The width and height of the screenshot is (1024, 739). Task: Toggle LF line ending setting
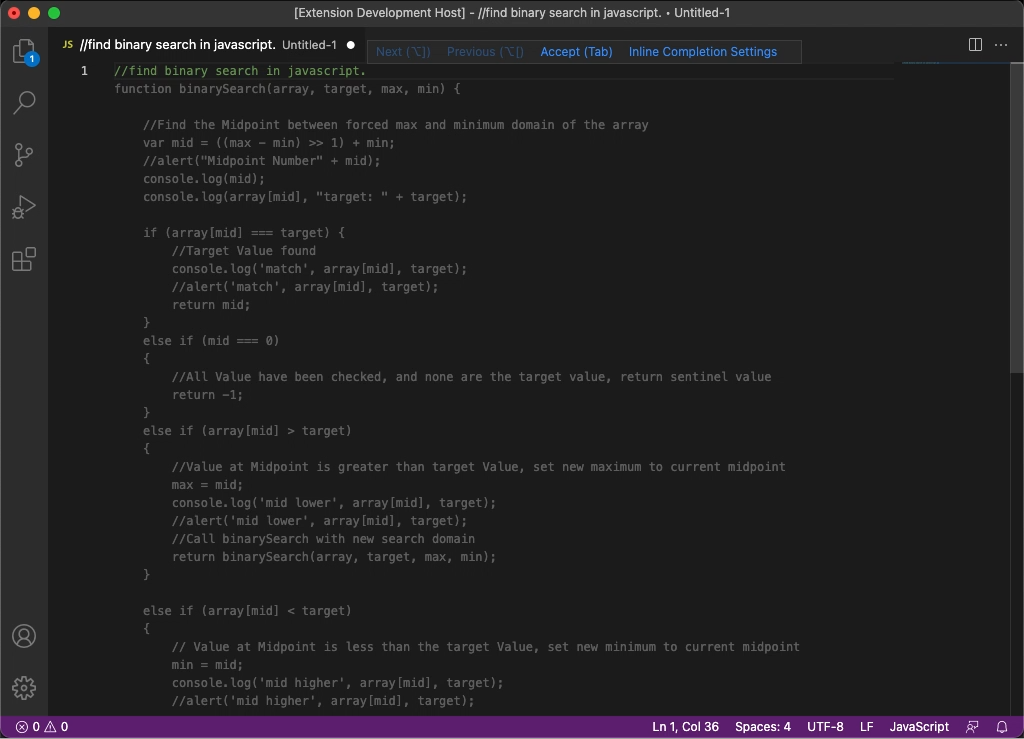(866, 726)
